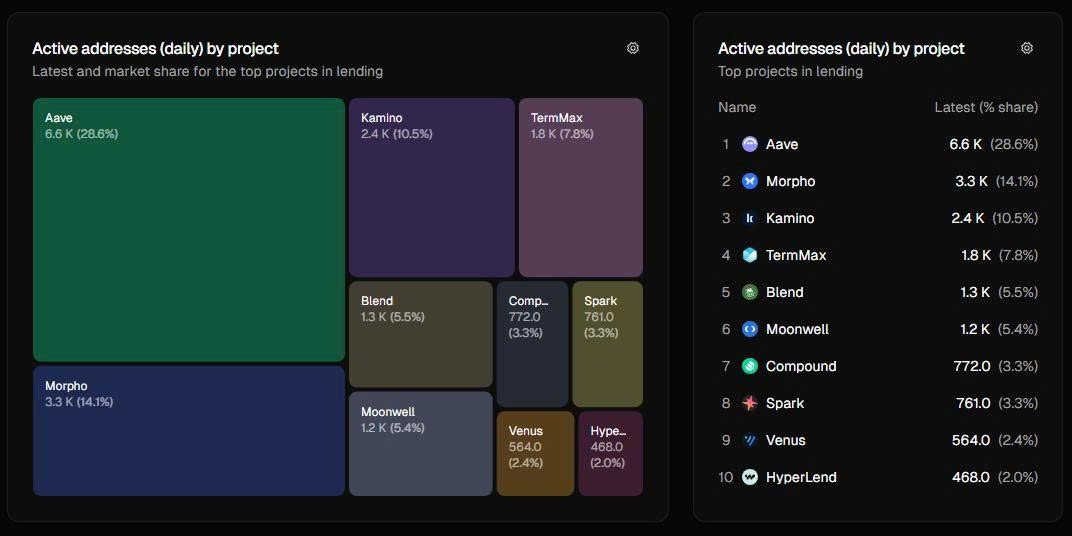Select the blue Morpho treemap tile
The image size is (1072, 536).
(x=189, y=431)
